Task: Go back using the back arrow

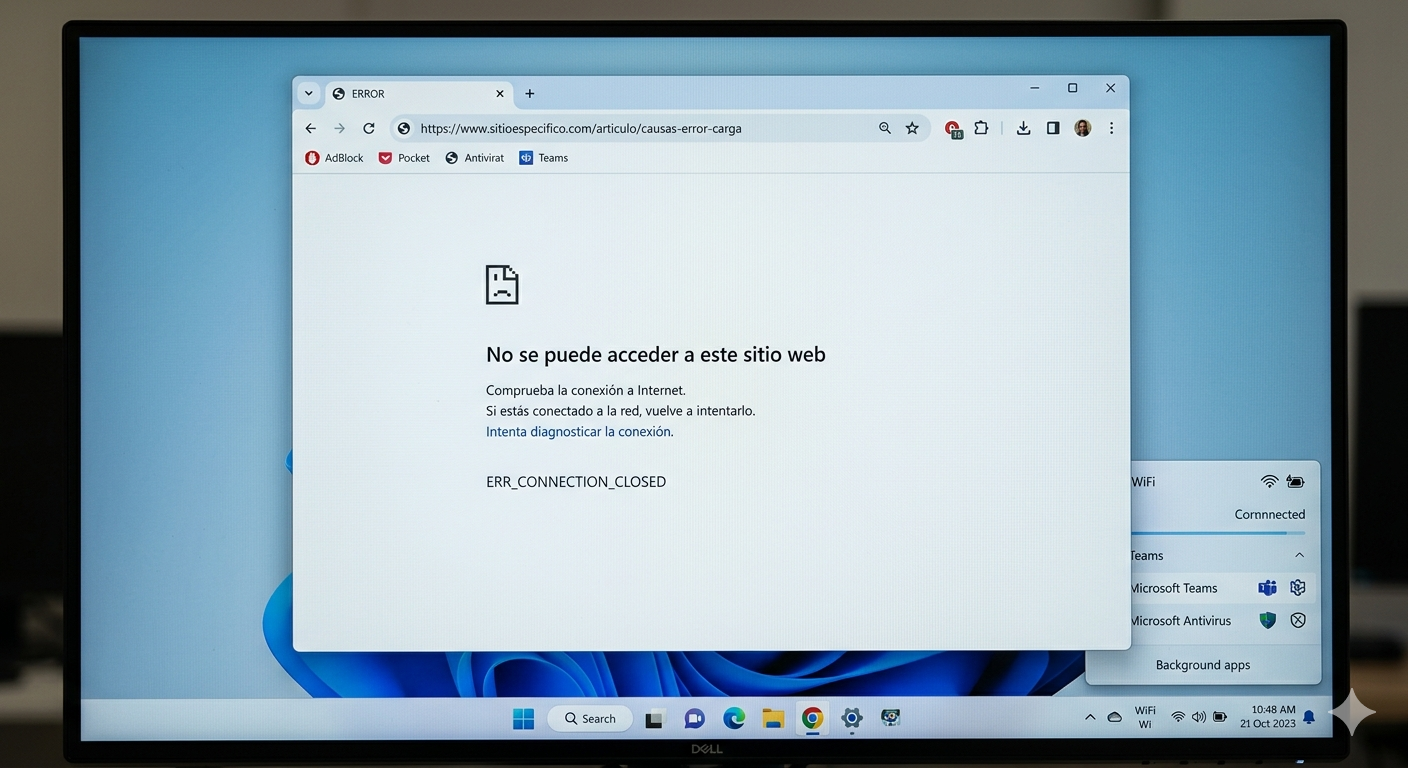Action: click(x=311, y=128)
